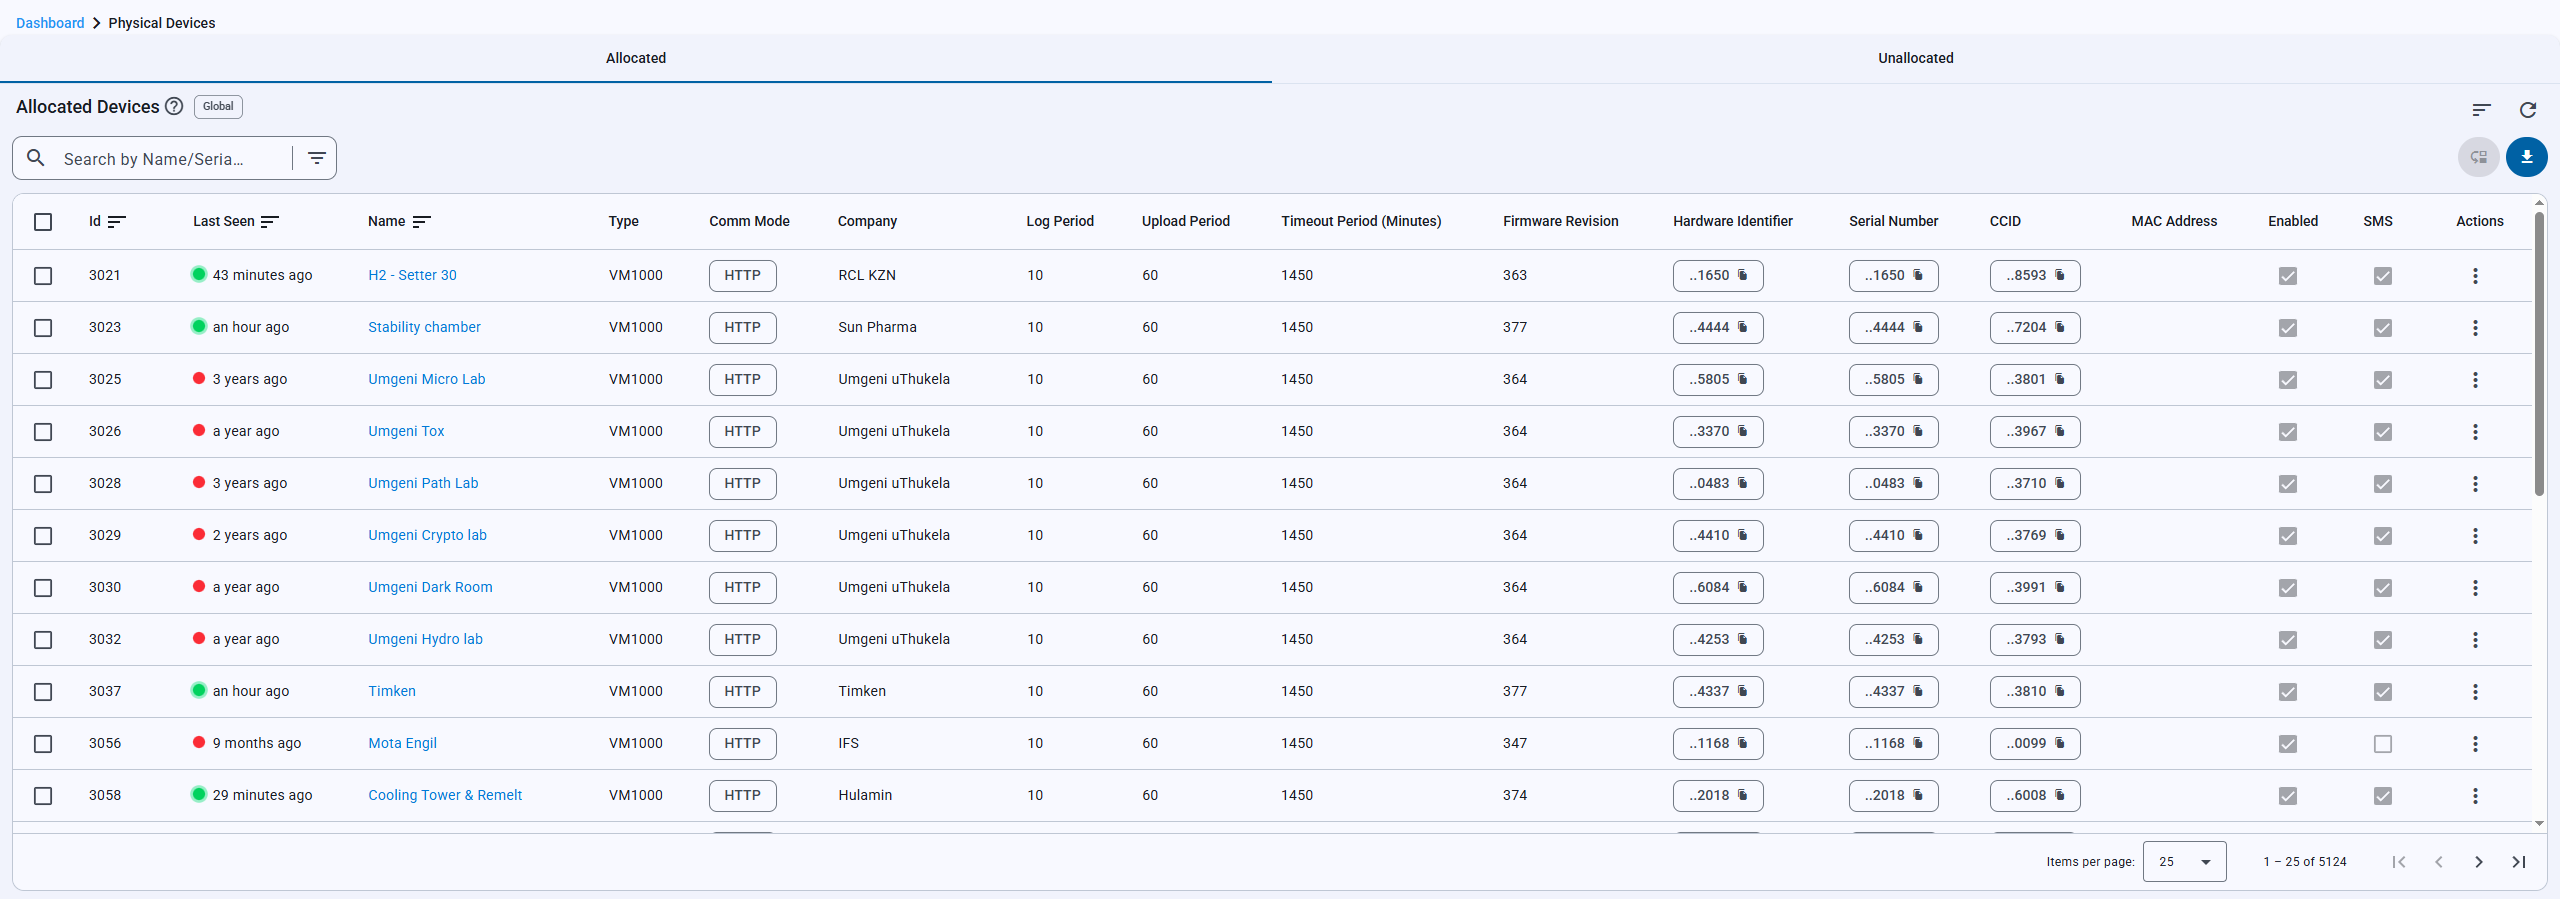Open the Umgeni Micro Lab device link
This screenshot has height=899, width=2560.
point(426,379)
